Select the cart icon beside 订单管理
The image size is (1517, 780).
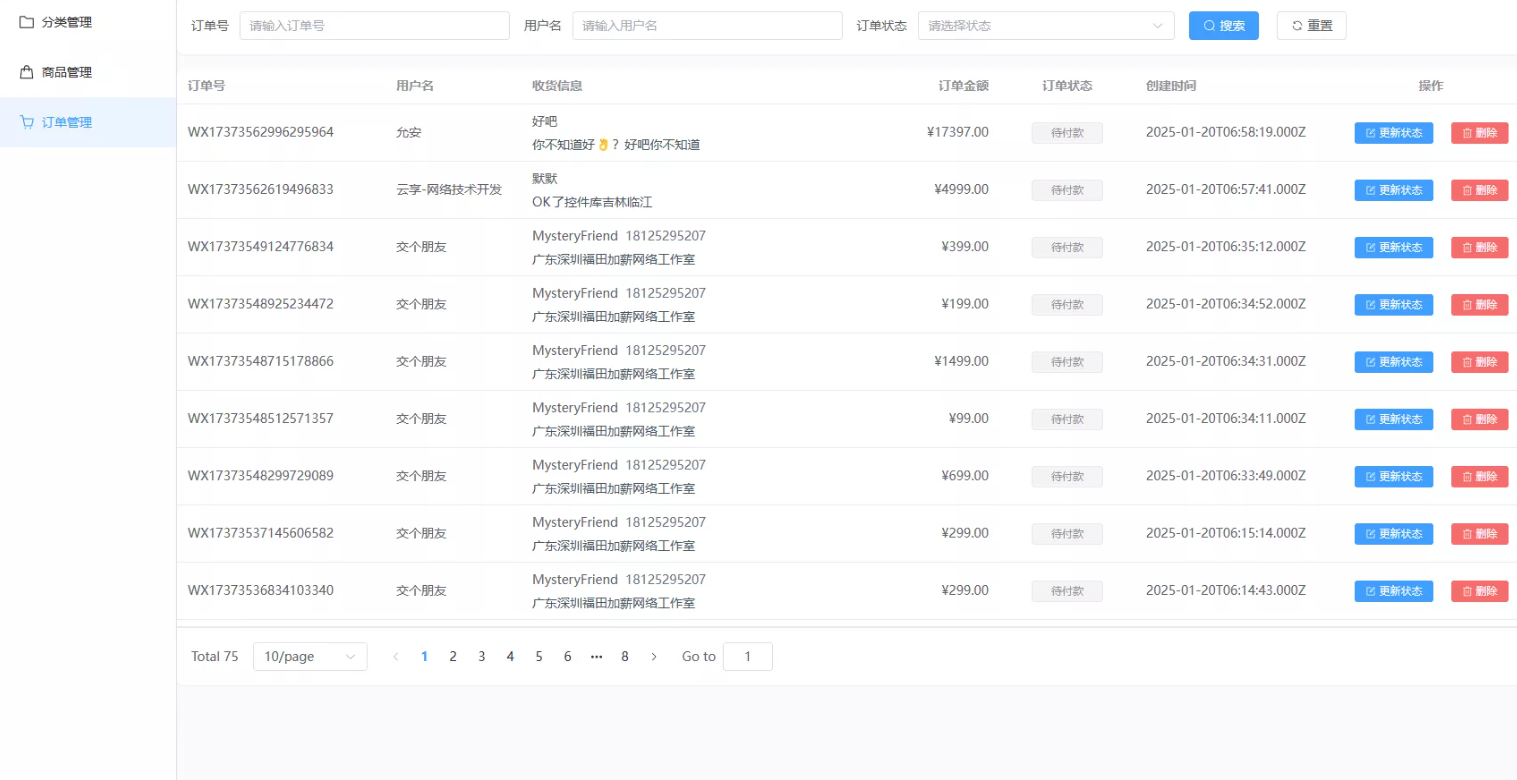pos(26,122)
